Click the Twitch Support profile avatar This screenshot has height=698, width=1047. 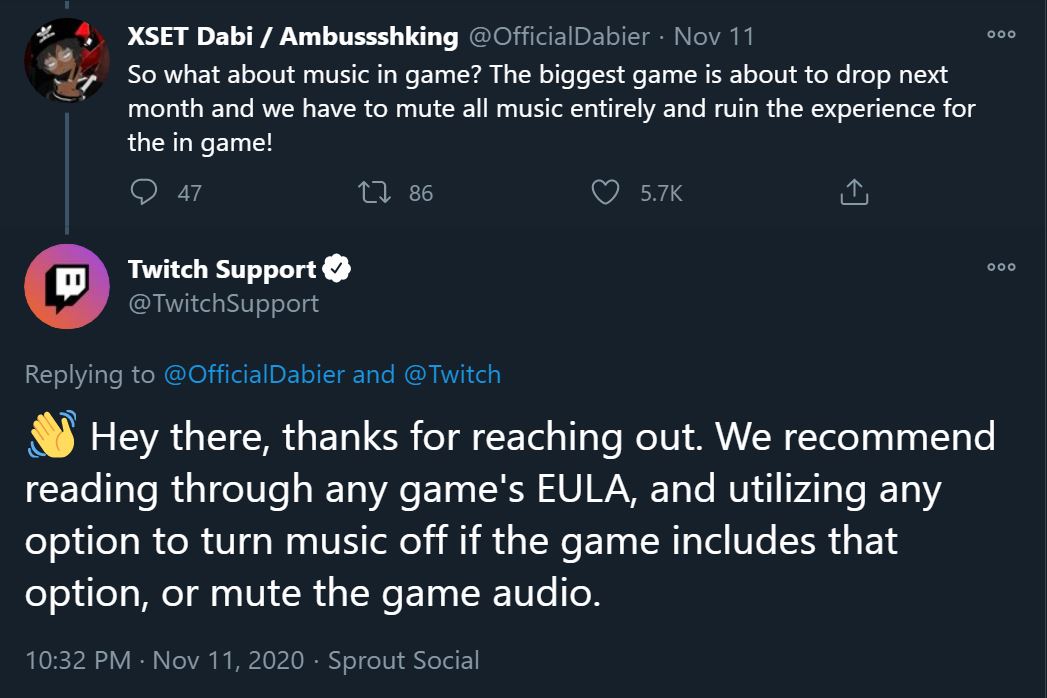(x=67, y=286)
